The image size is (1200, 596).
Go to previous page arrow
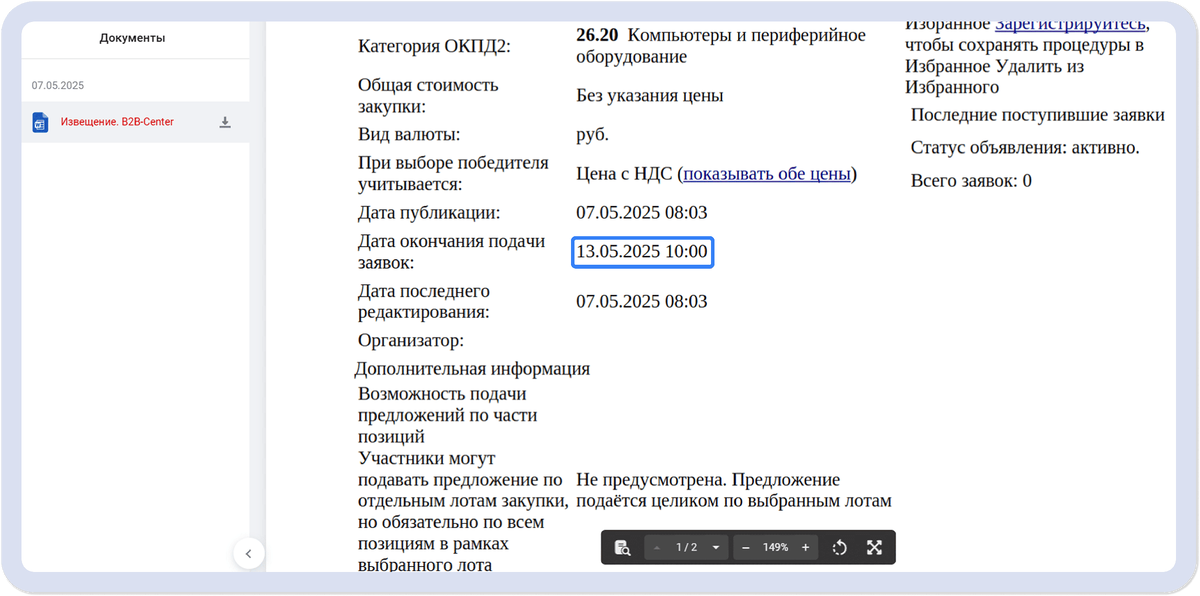tap(657, 547)
